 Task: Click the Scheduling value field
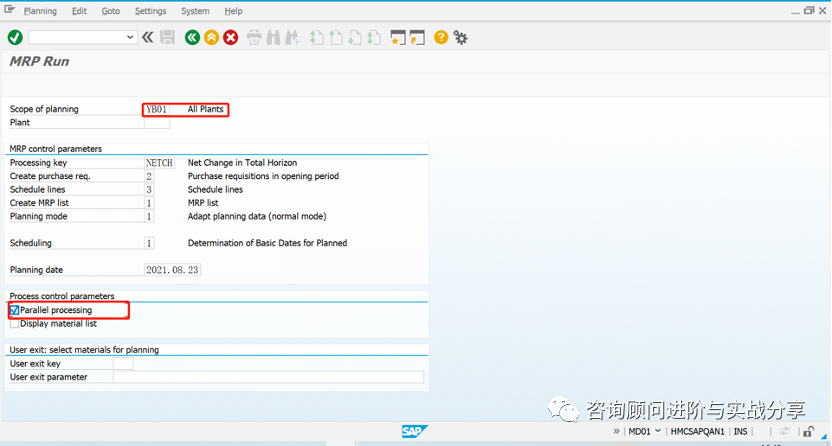[x=149, y=243]
